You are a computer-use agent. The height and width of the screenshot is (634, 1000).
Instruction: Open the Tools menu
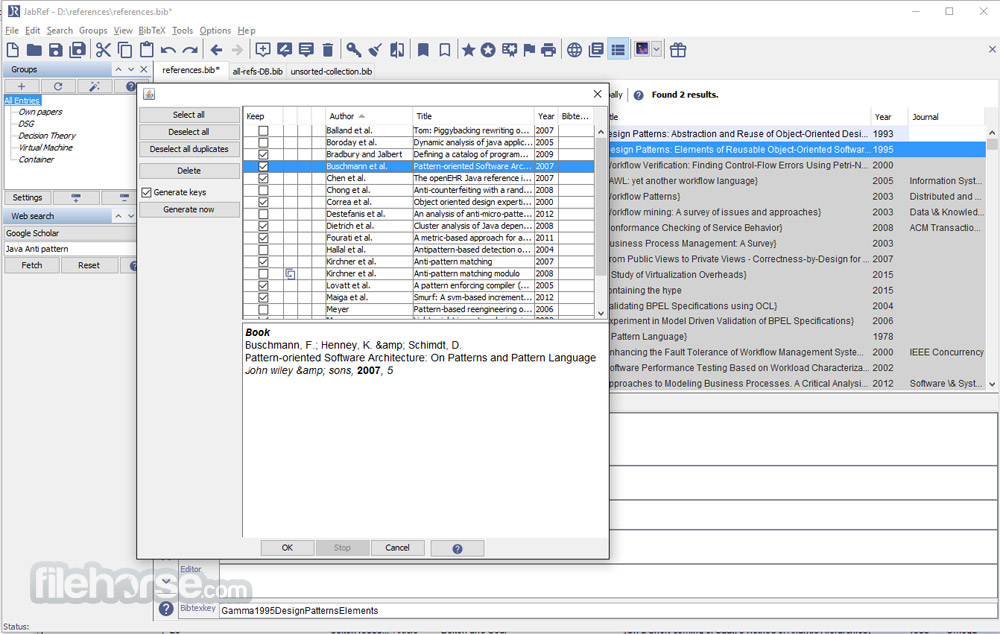pyautogui.click(x=182, y=31)
